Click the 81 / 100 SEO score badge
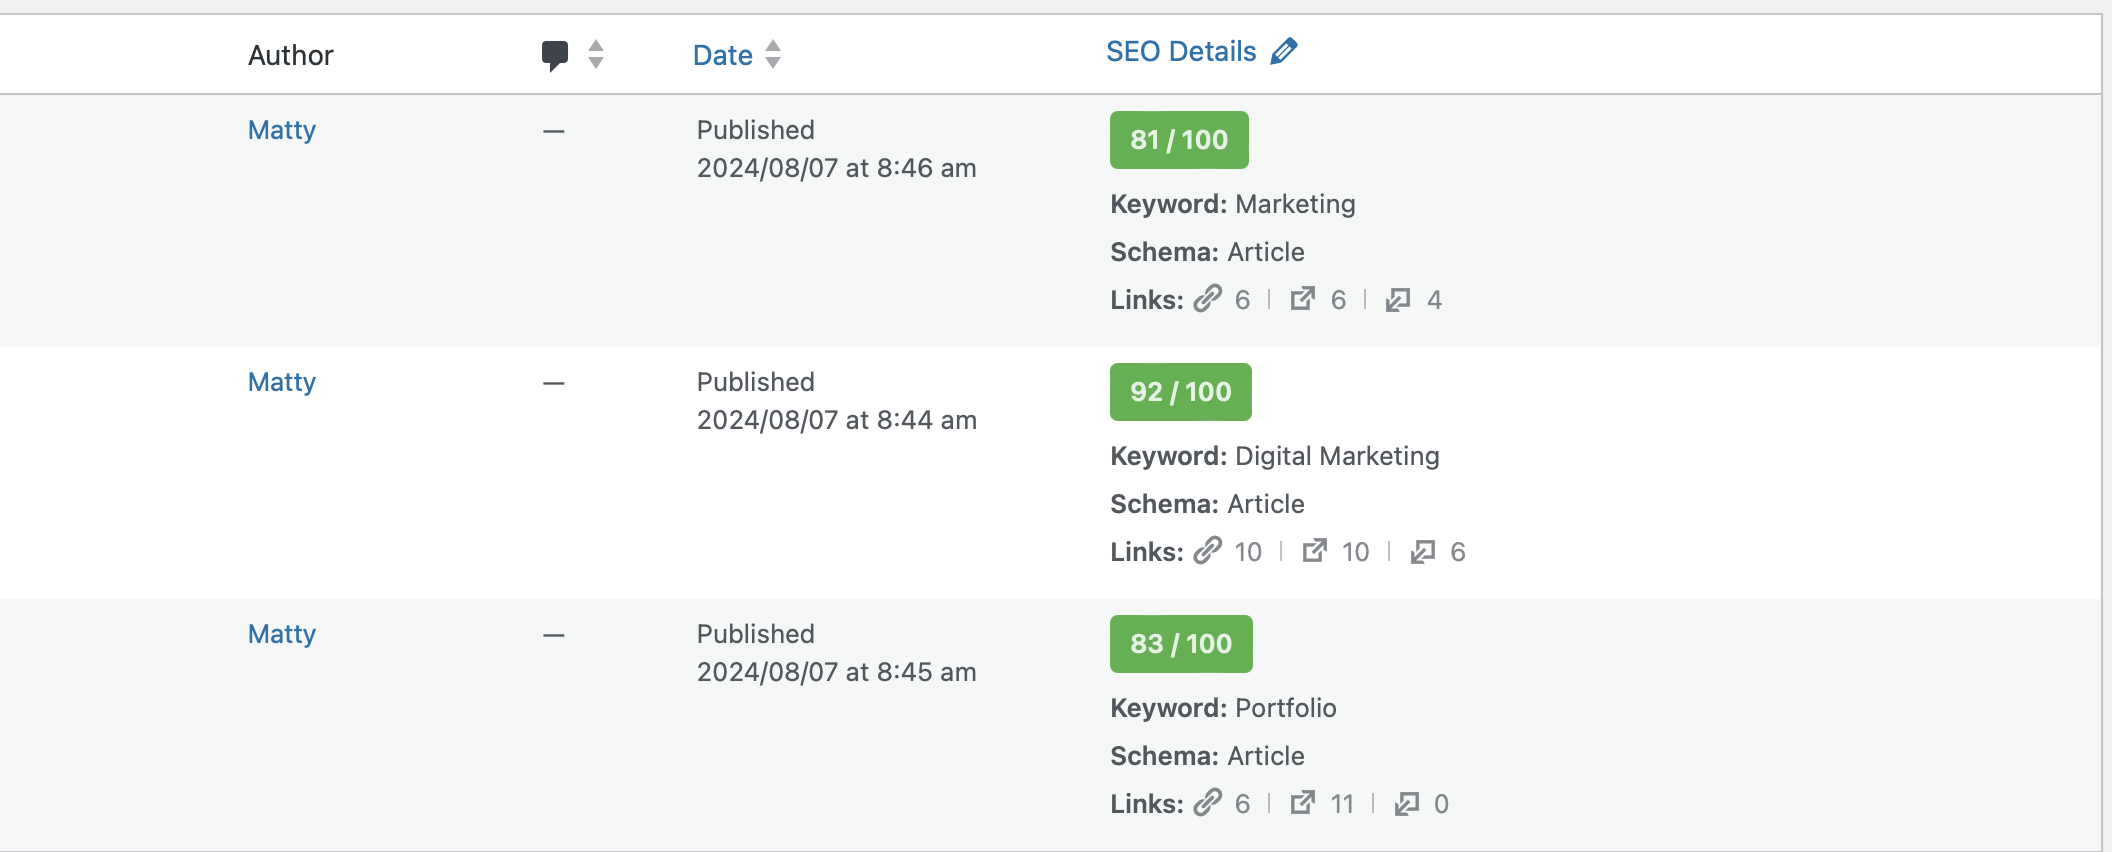The image size is (2112, 852). [1179, 140]
